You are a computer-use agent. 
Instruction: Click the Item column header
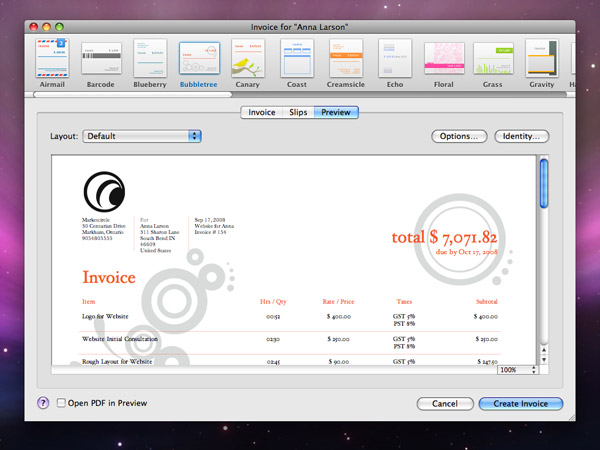point(88,302)
